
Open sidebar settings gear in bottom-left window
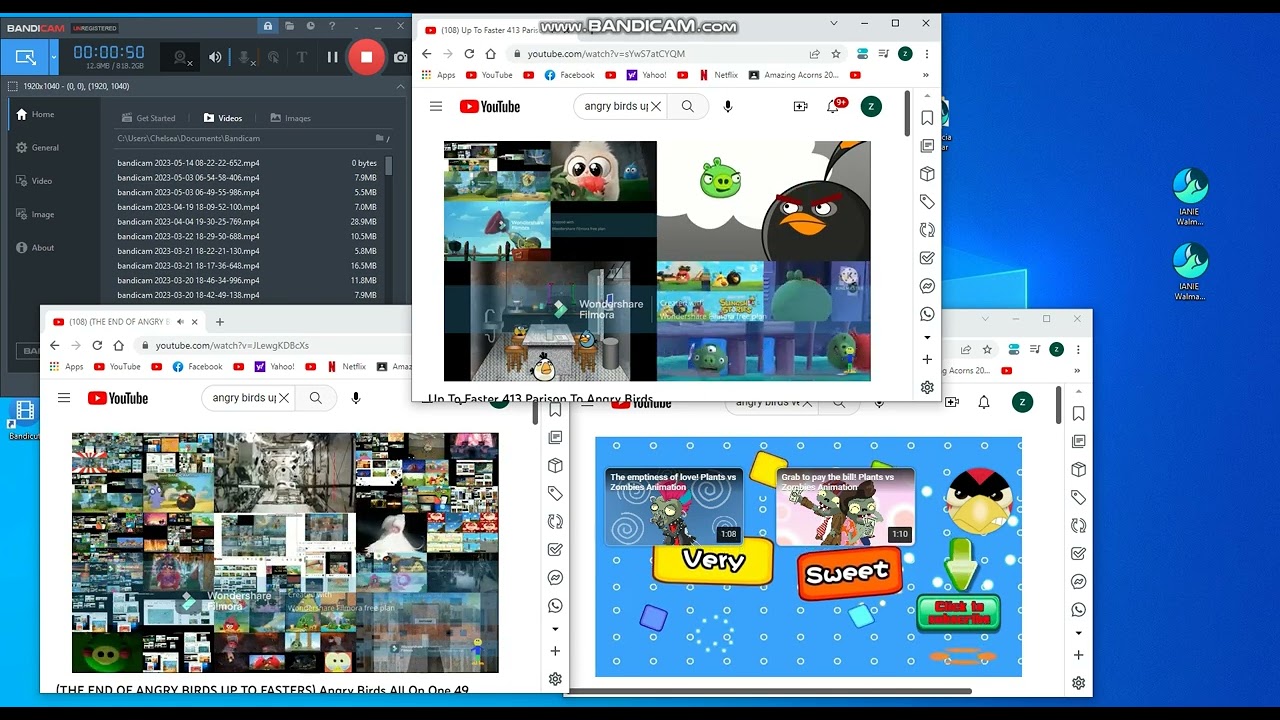point(555,679)
